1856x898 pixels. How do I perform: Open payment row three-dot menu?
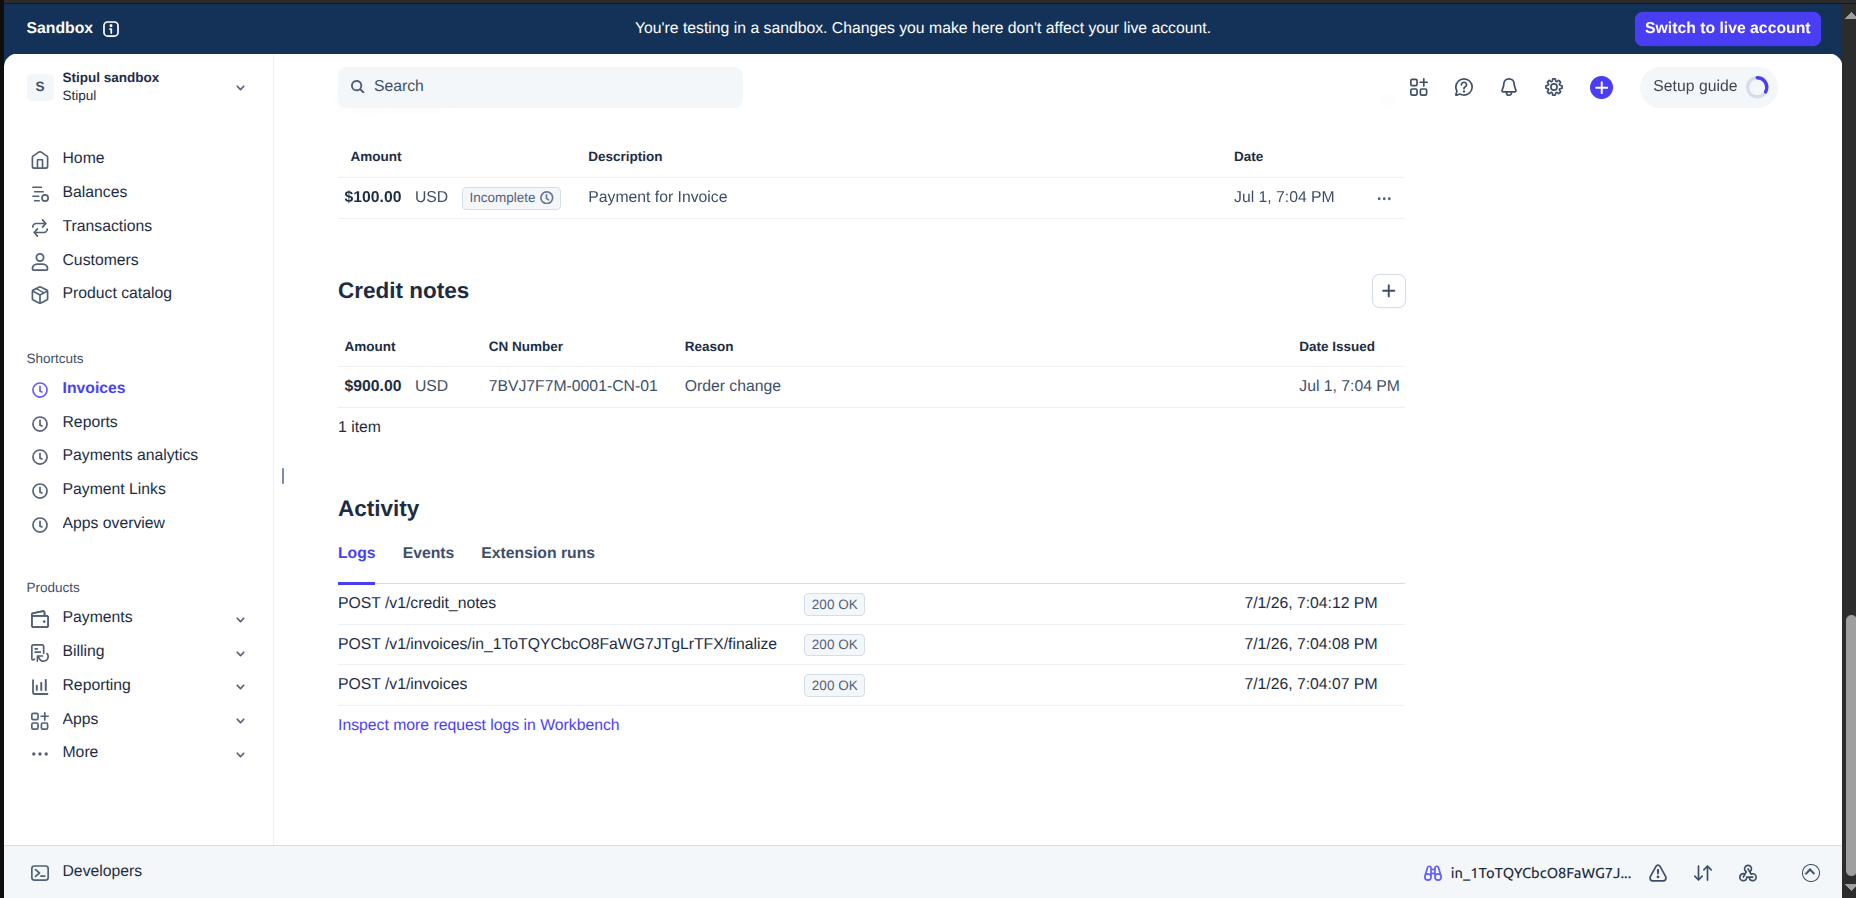pos(1384,198)
